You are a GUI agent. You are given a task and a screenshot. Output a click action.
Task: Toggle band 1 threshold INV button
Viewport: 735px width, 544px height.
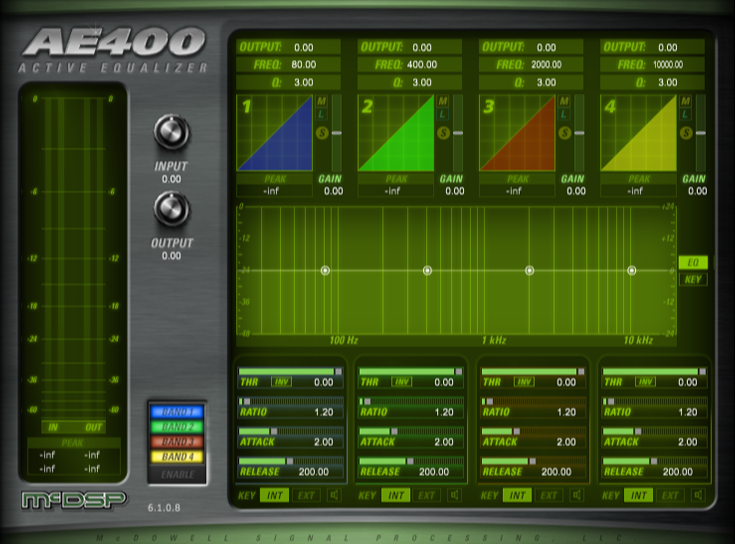(x=281, y=382)
